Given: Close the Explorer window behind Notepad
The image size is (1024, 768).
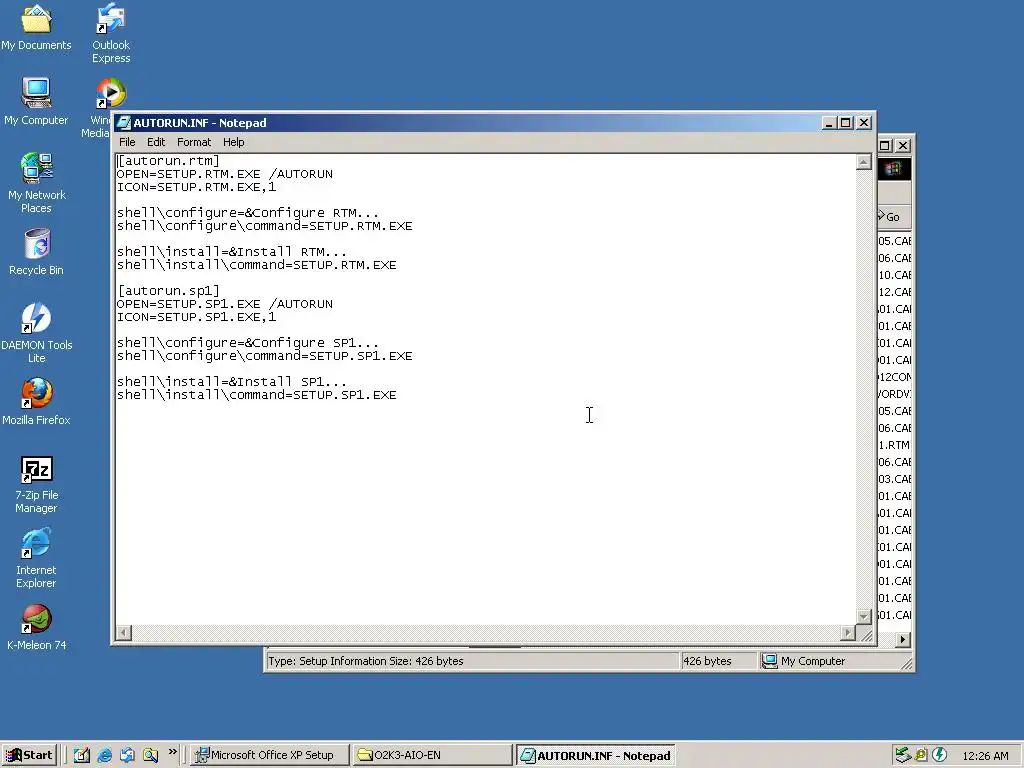Looking at the screenshot, I should click(903, 146).
